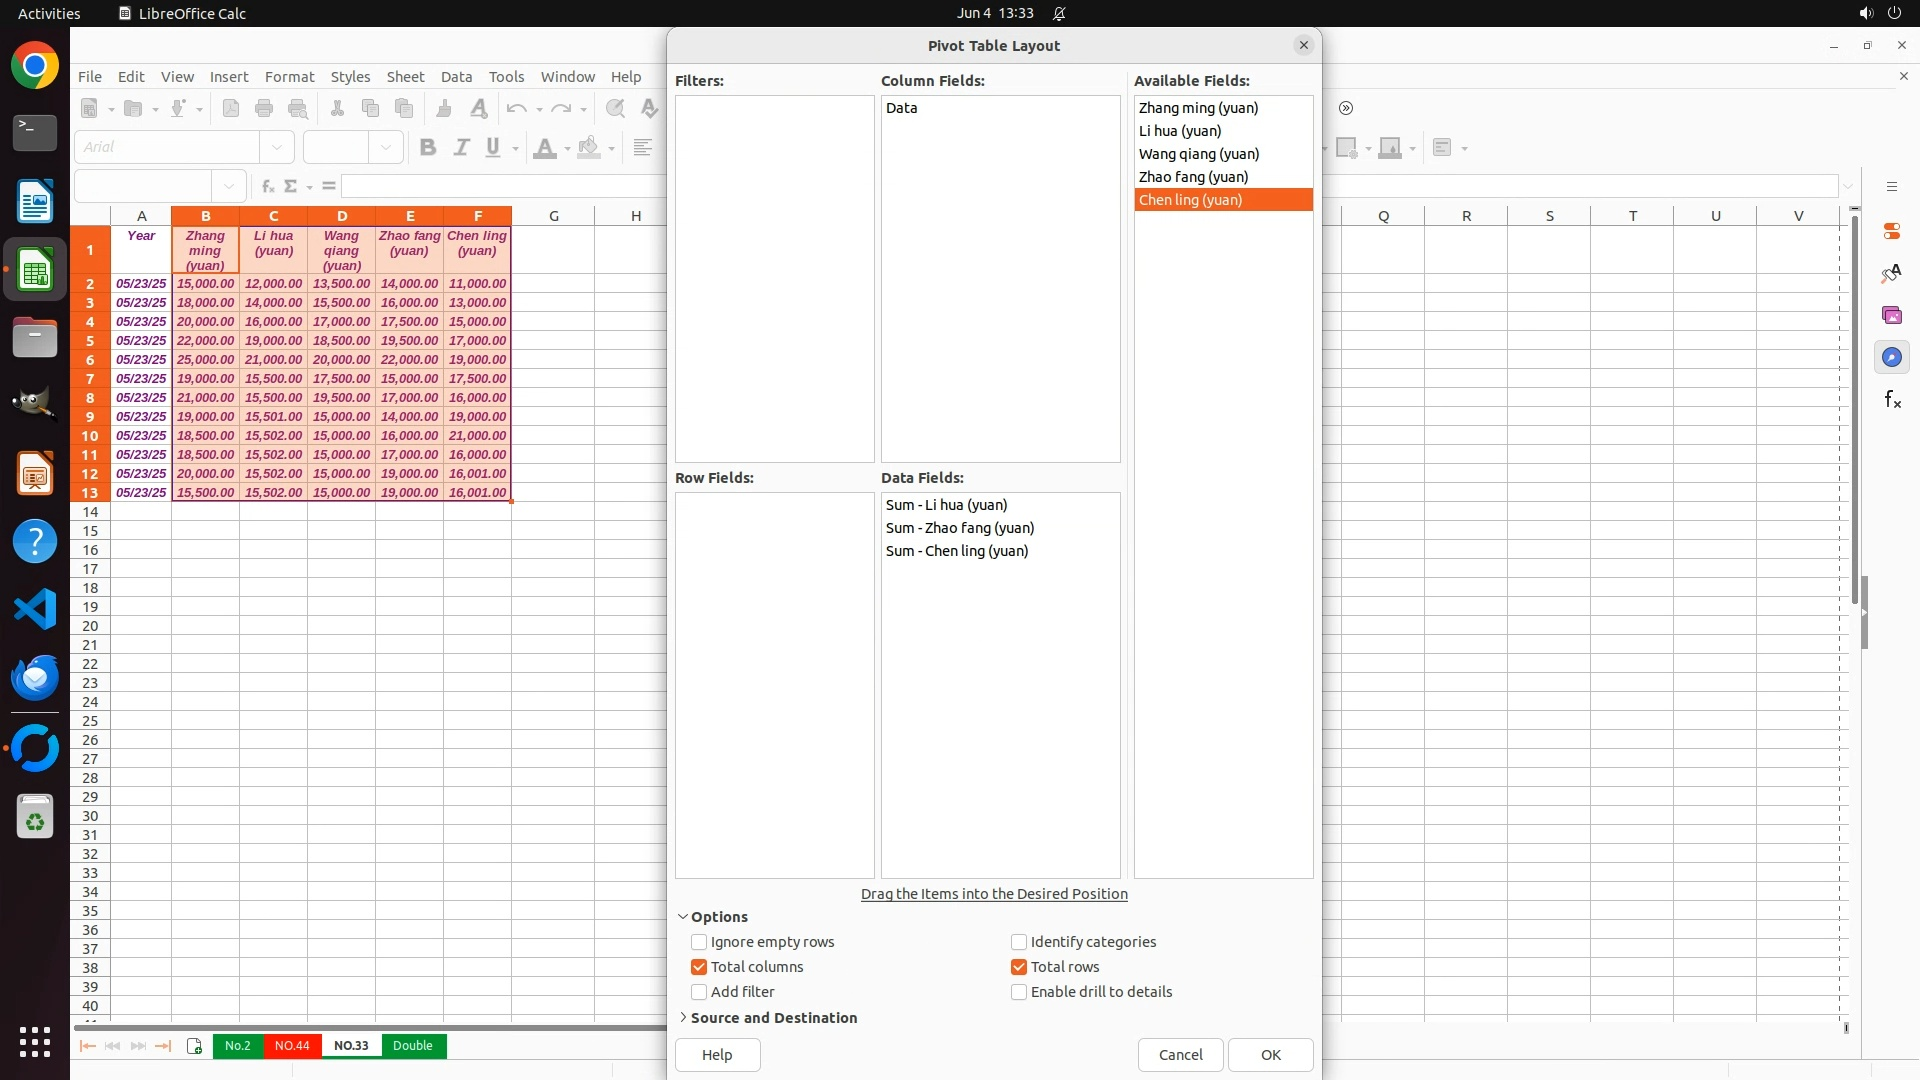Open Function Wizard next to formula bar

point(267,186)
